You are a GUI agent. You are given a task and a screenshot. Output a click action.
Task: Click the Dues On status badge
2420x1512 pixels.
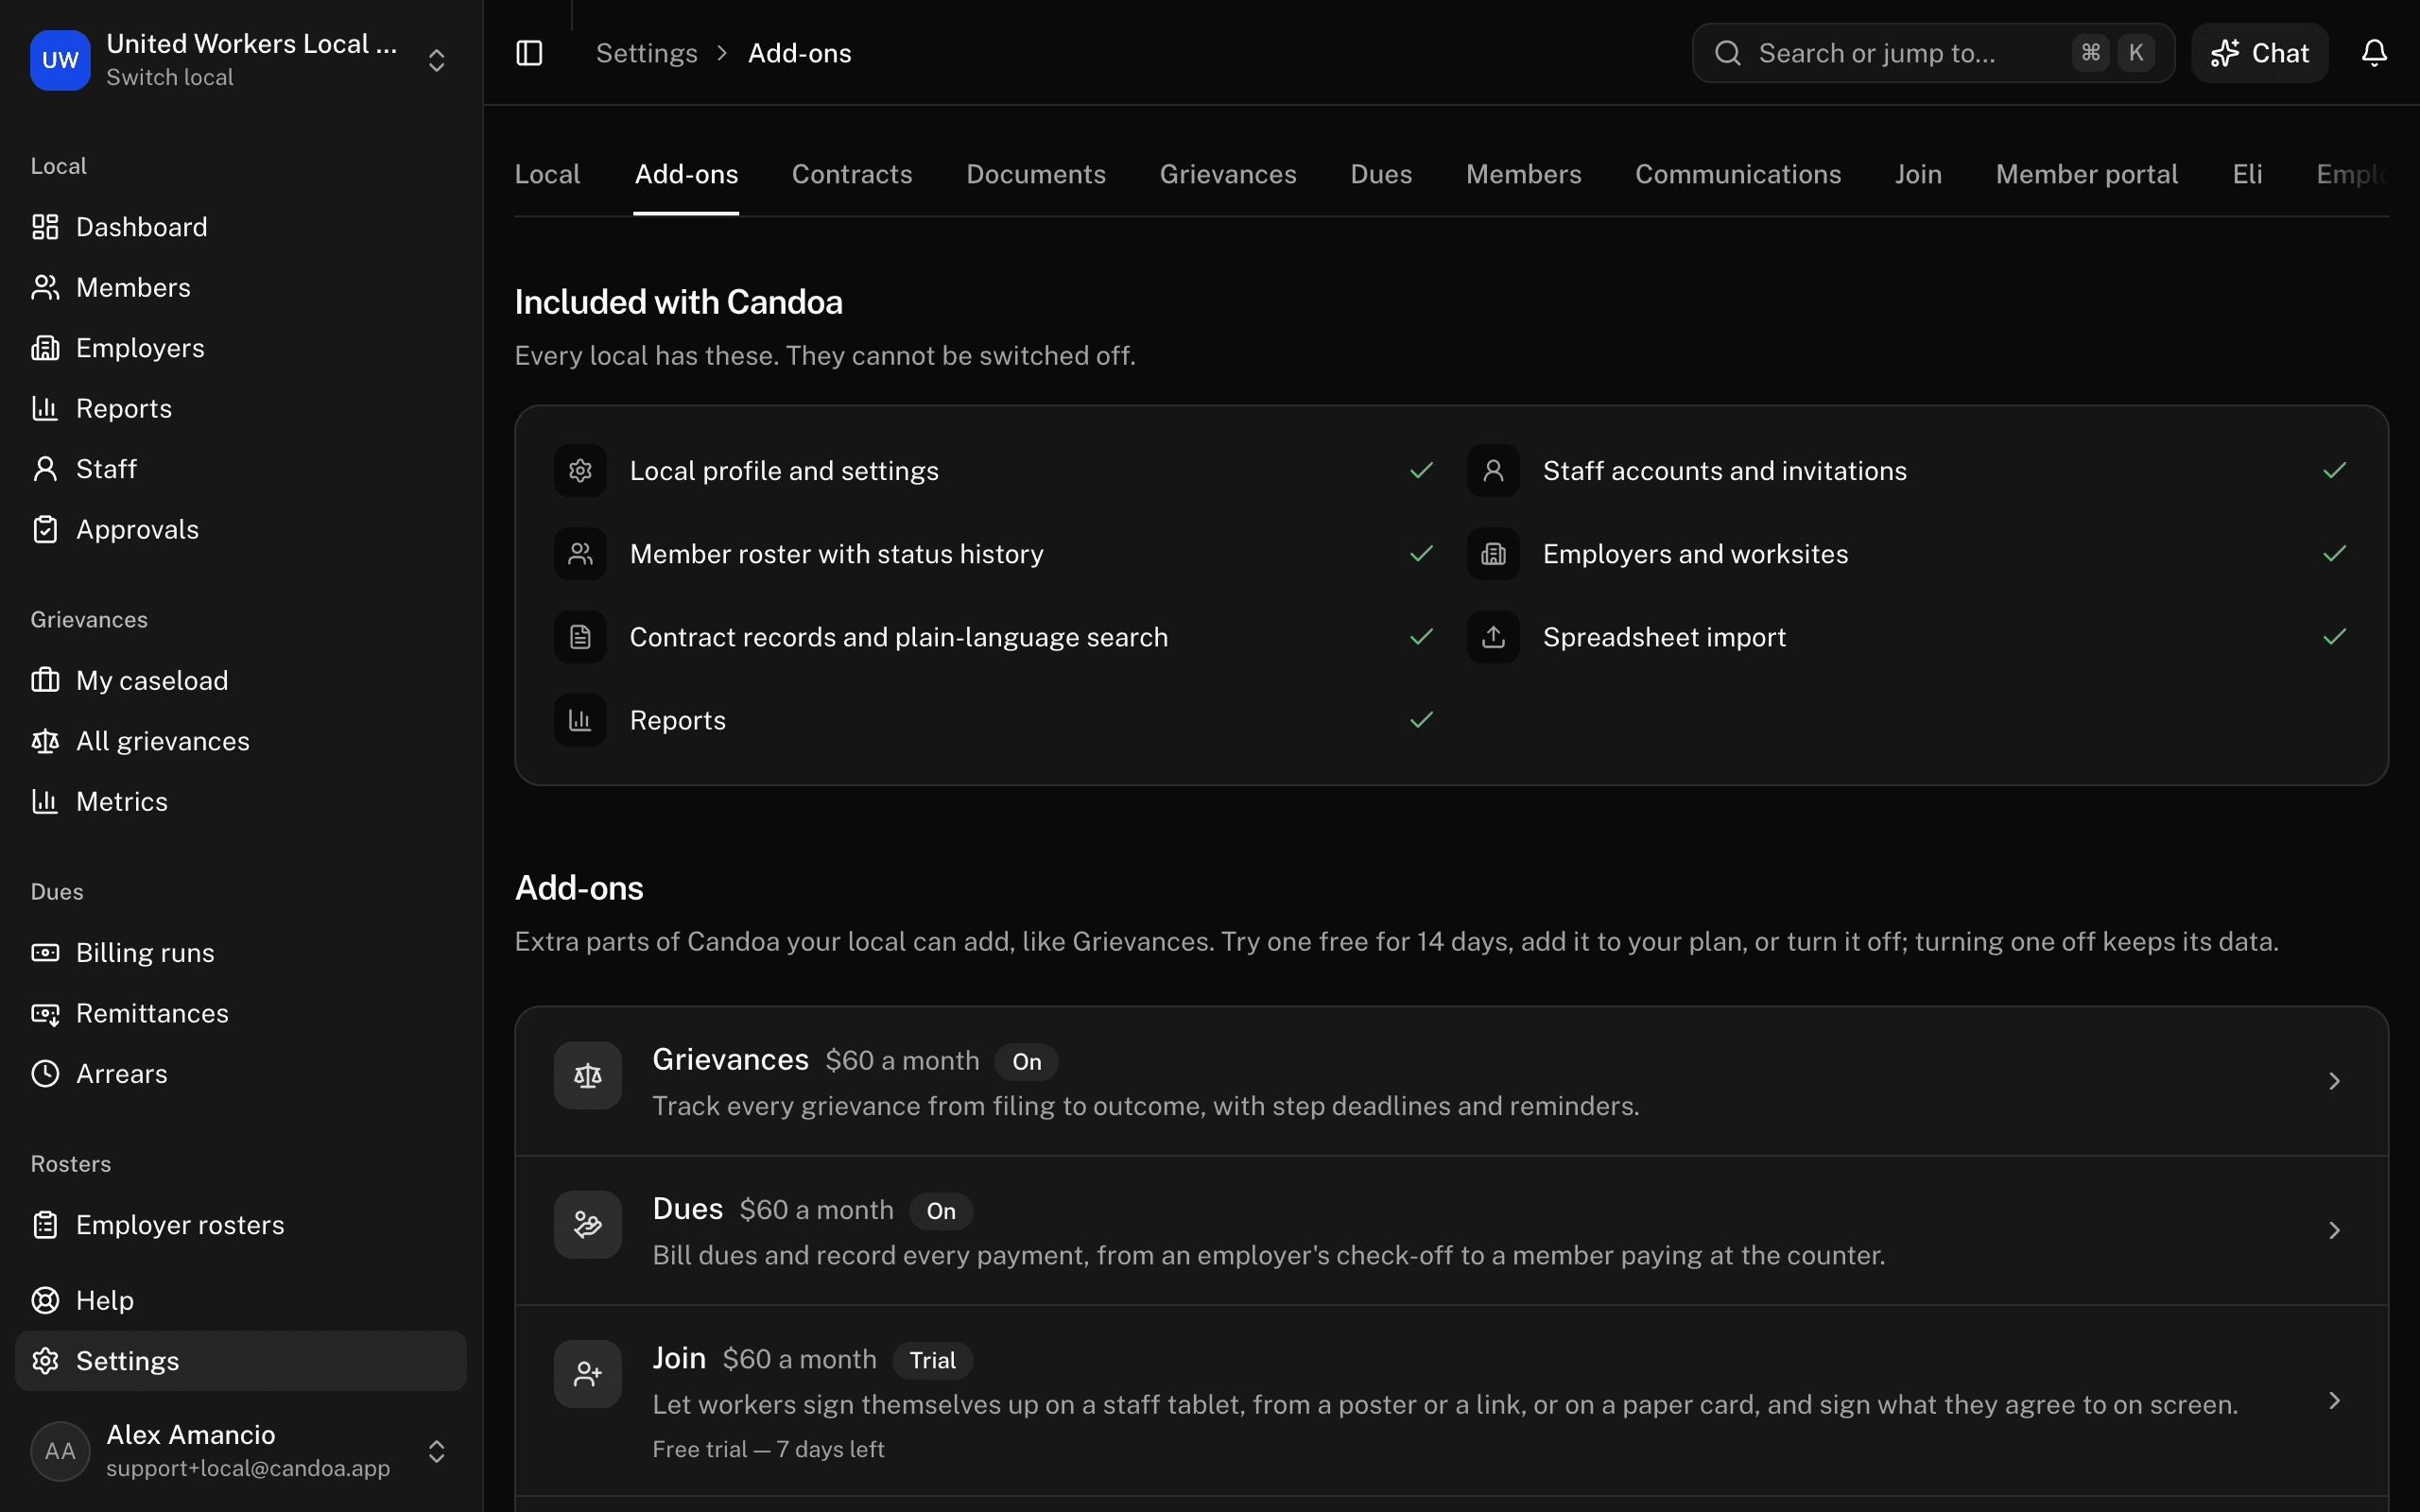point(940,1210)
